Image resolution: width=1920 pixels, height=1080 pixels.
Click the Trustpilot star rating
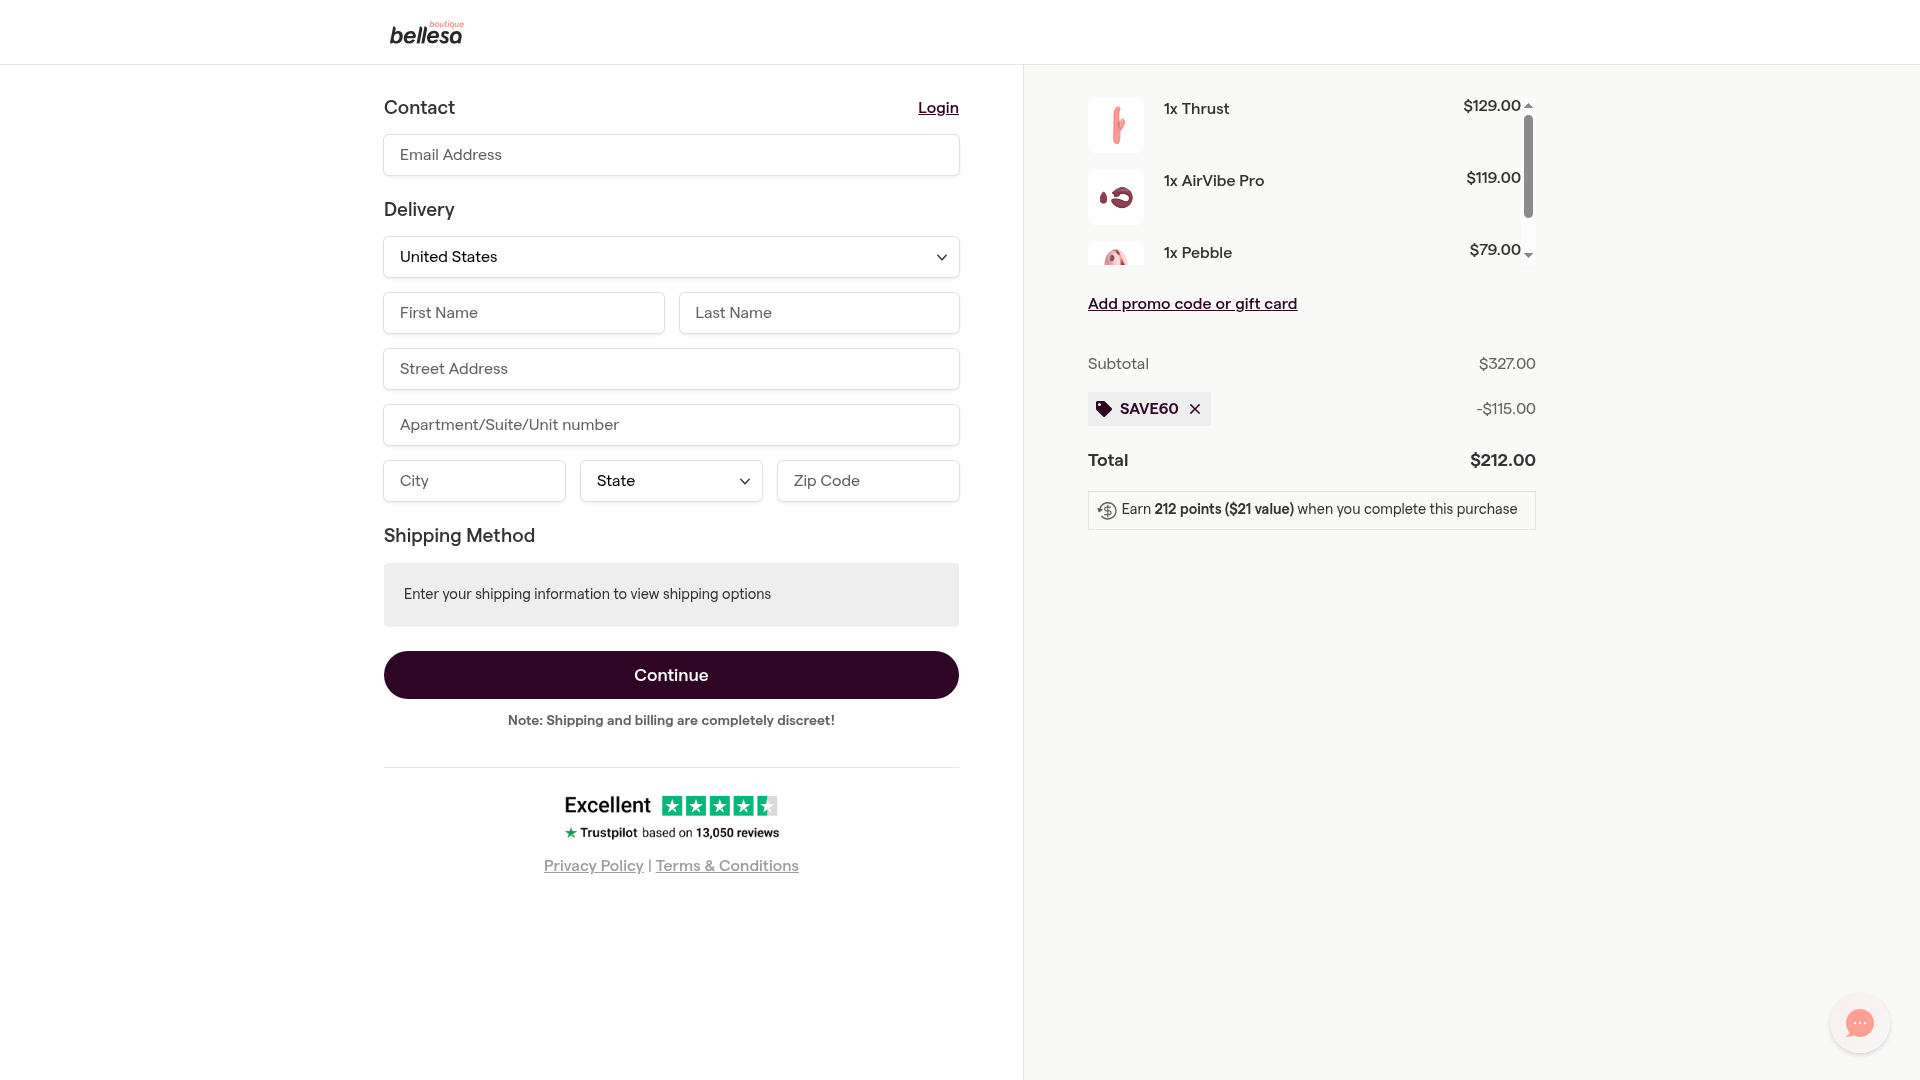click(x=719, y=806)
